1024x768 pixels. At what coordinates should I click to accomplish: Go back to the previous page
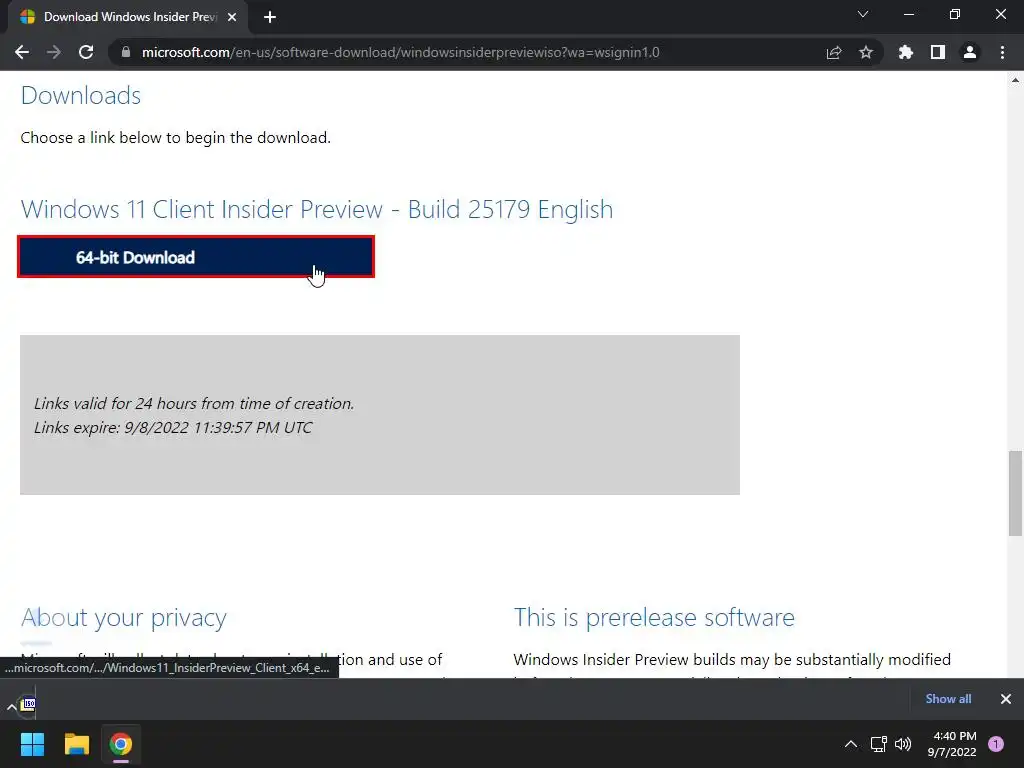pos(22,52)
